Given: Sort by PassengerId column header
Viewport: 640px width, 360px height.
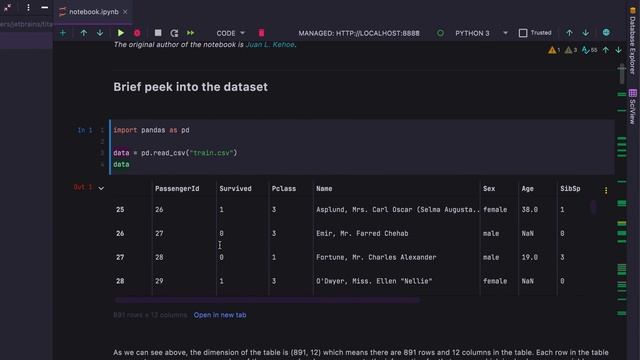Looking at the screenshot, I should point(177,189).
